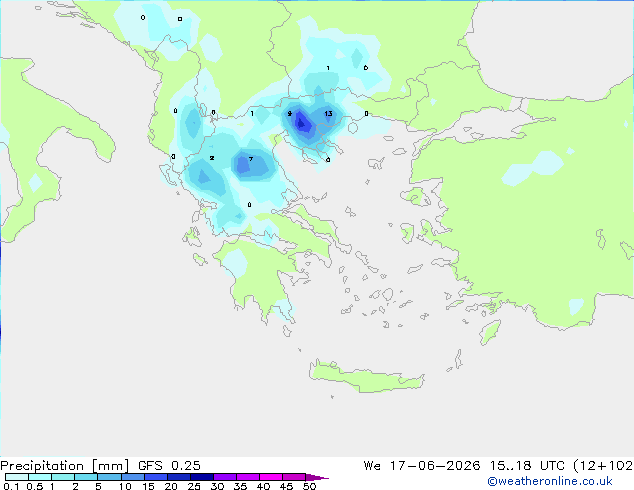
Task: Click the '13' precipitation value on map
Action: [x=328, y=114]
